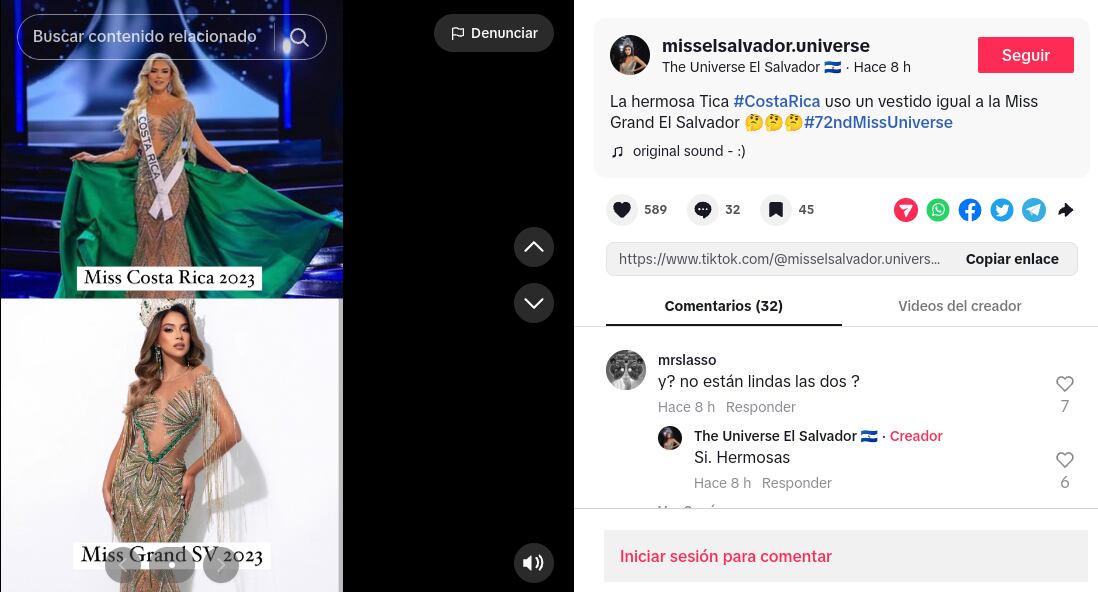The height and width of the screenshot is (592, 1098).
Task: Select the Comentarios (32) tab
Action: (723, 306)
